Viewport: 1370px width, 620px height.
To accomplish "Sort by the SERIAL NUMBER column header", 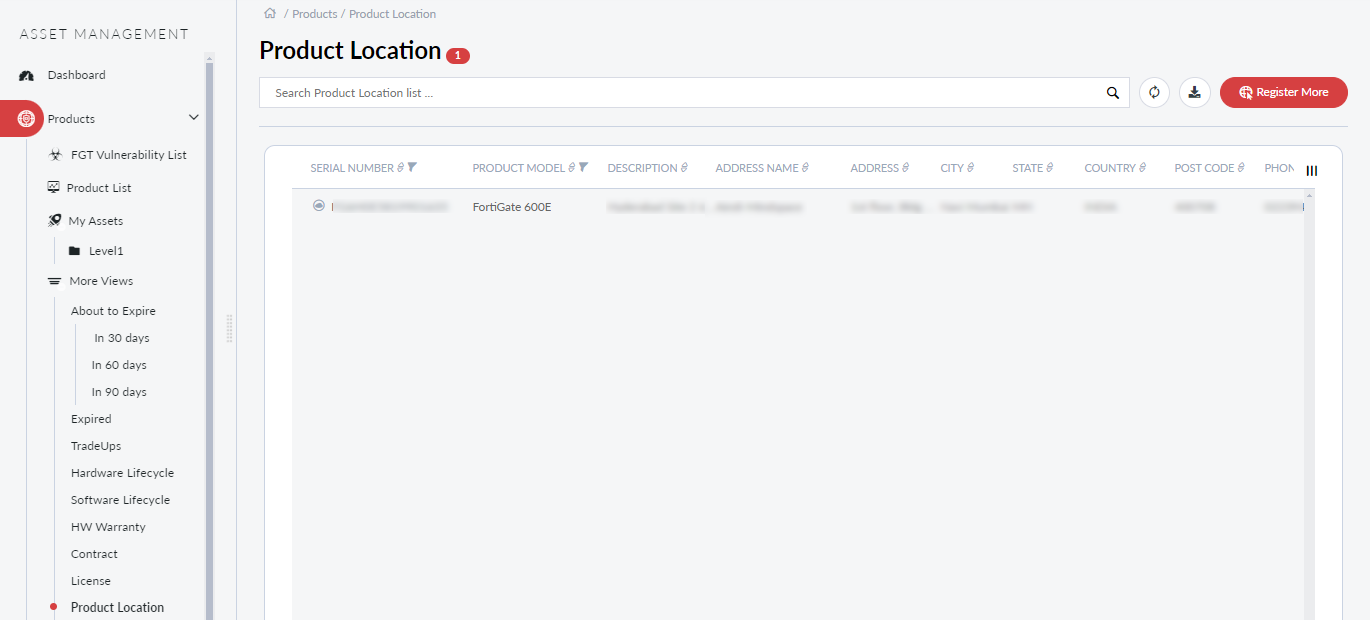I will pos(352,168).
